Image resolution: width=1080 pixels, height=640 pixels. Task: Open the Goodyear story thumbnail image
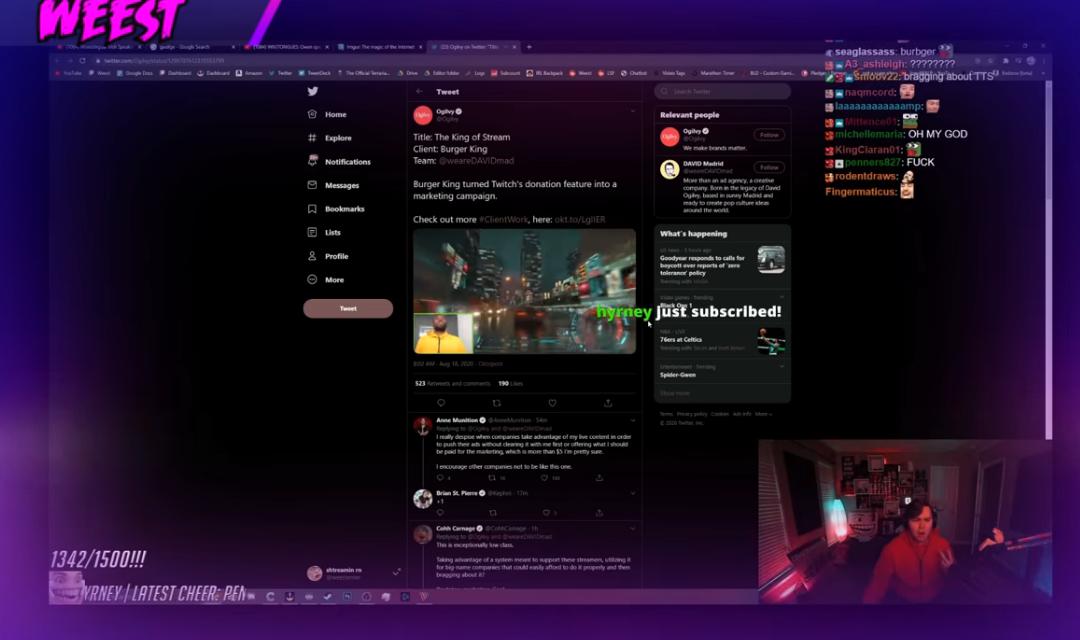(x=771, y=260)
